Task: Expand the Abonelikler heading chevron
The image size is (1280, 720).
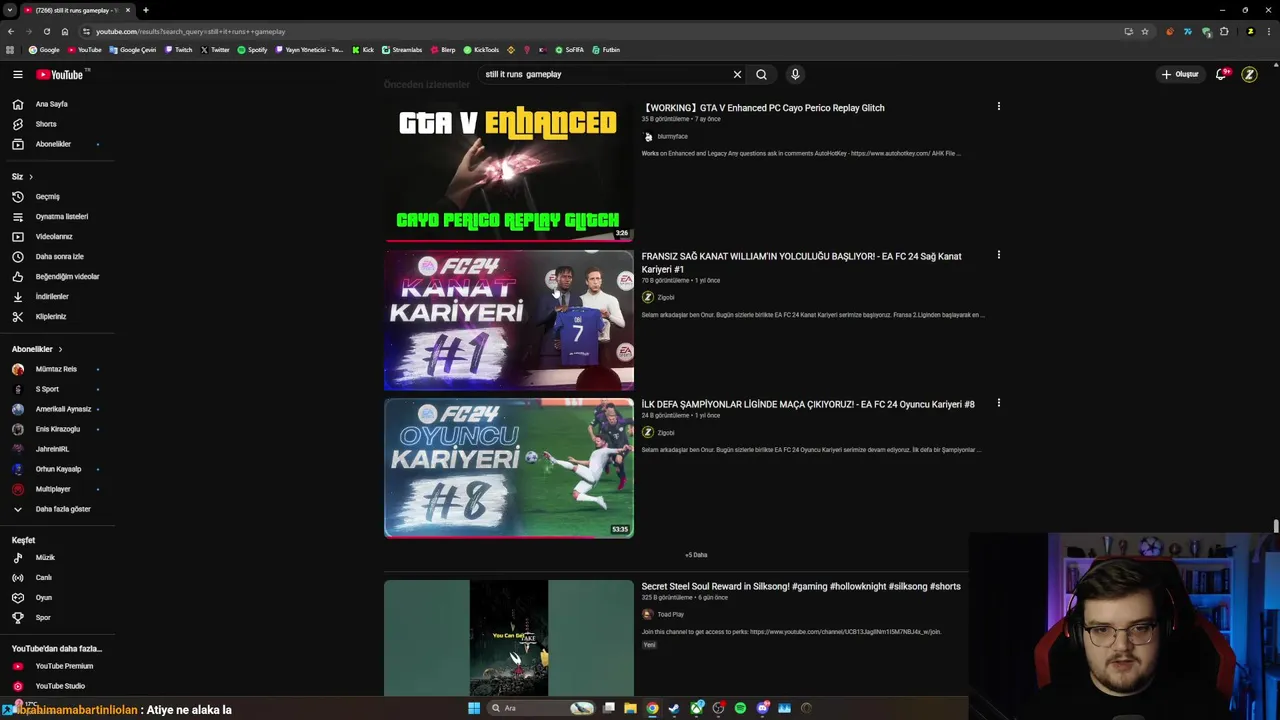Action: 60,349
